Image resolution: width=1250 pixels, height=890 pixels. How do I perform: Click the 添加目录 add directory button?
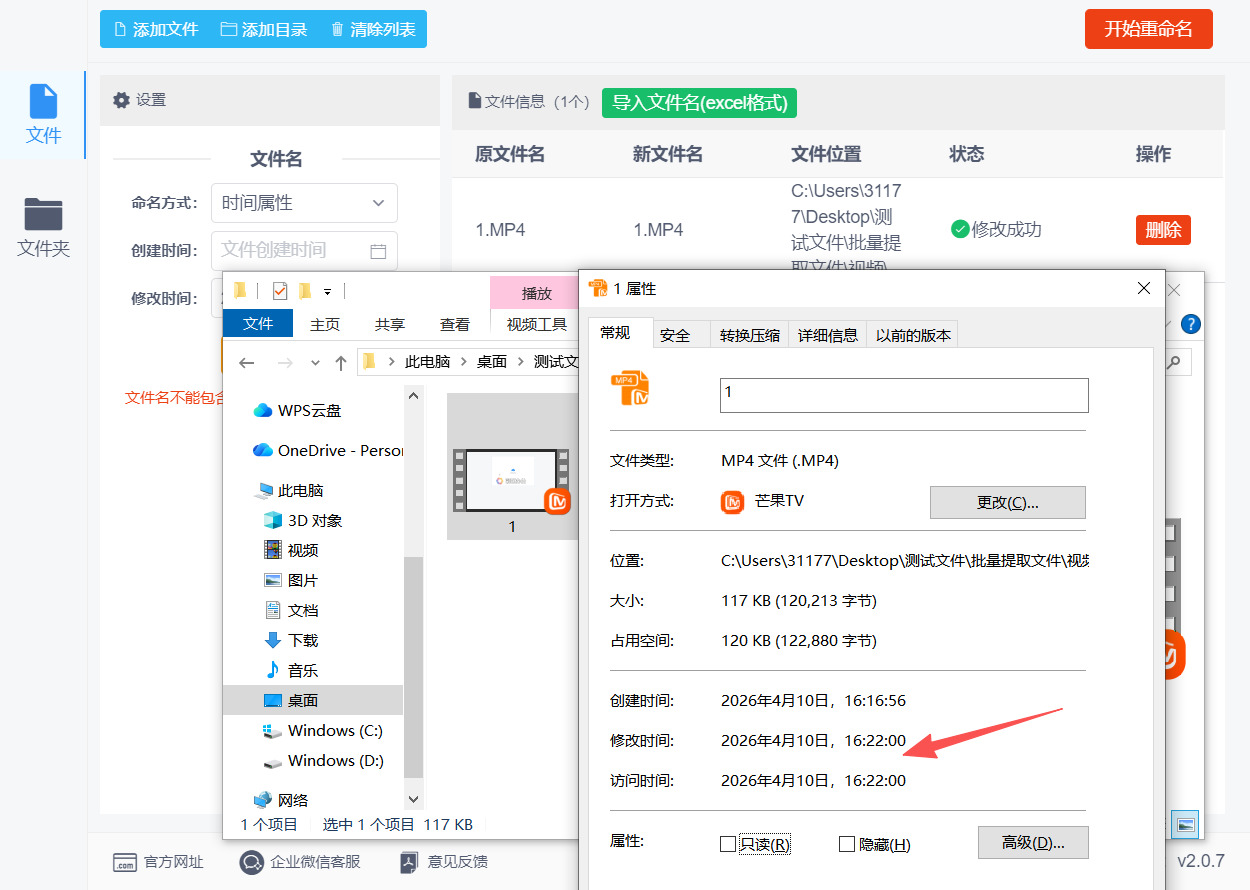(263, 29)
